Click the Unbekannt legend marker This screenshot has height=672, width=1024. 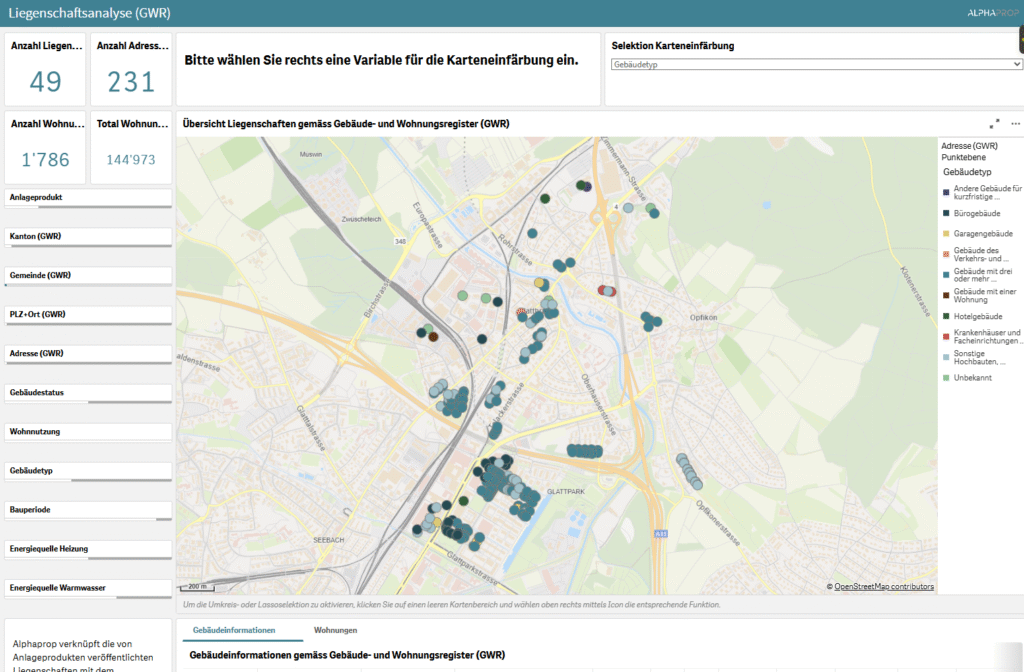pos(946,377)
